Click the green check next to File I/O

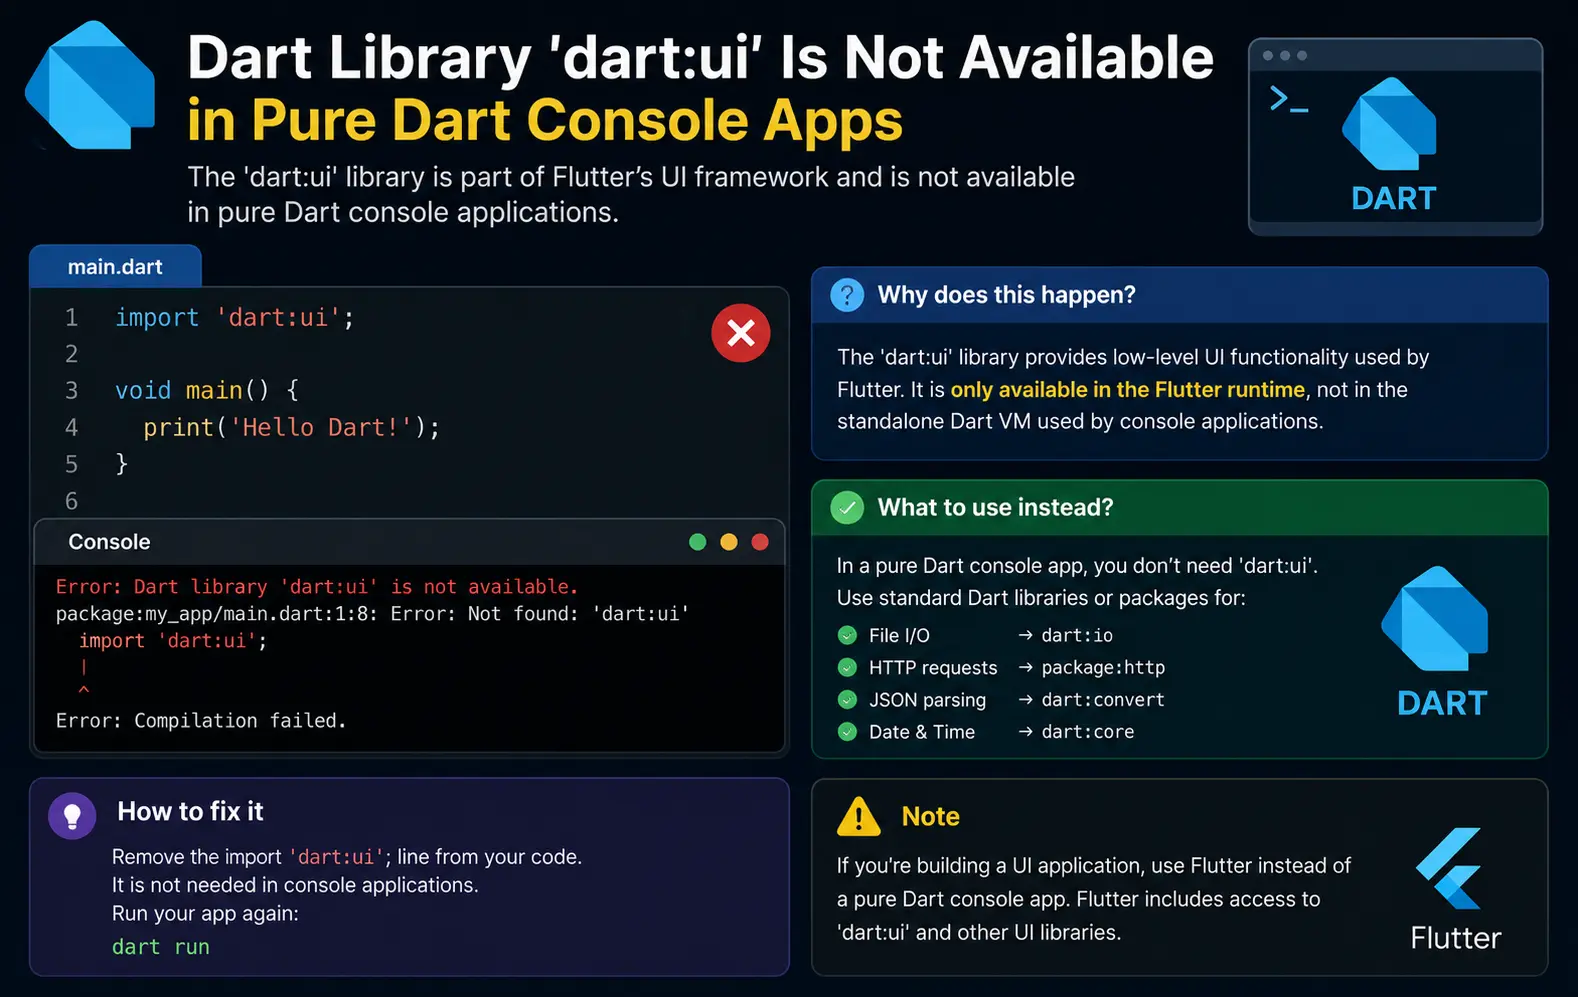tap(847, 635)
